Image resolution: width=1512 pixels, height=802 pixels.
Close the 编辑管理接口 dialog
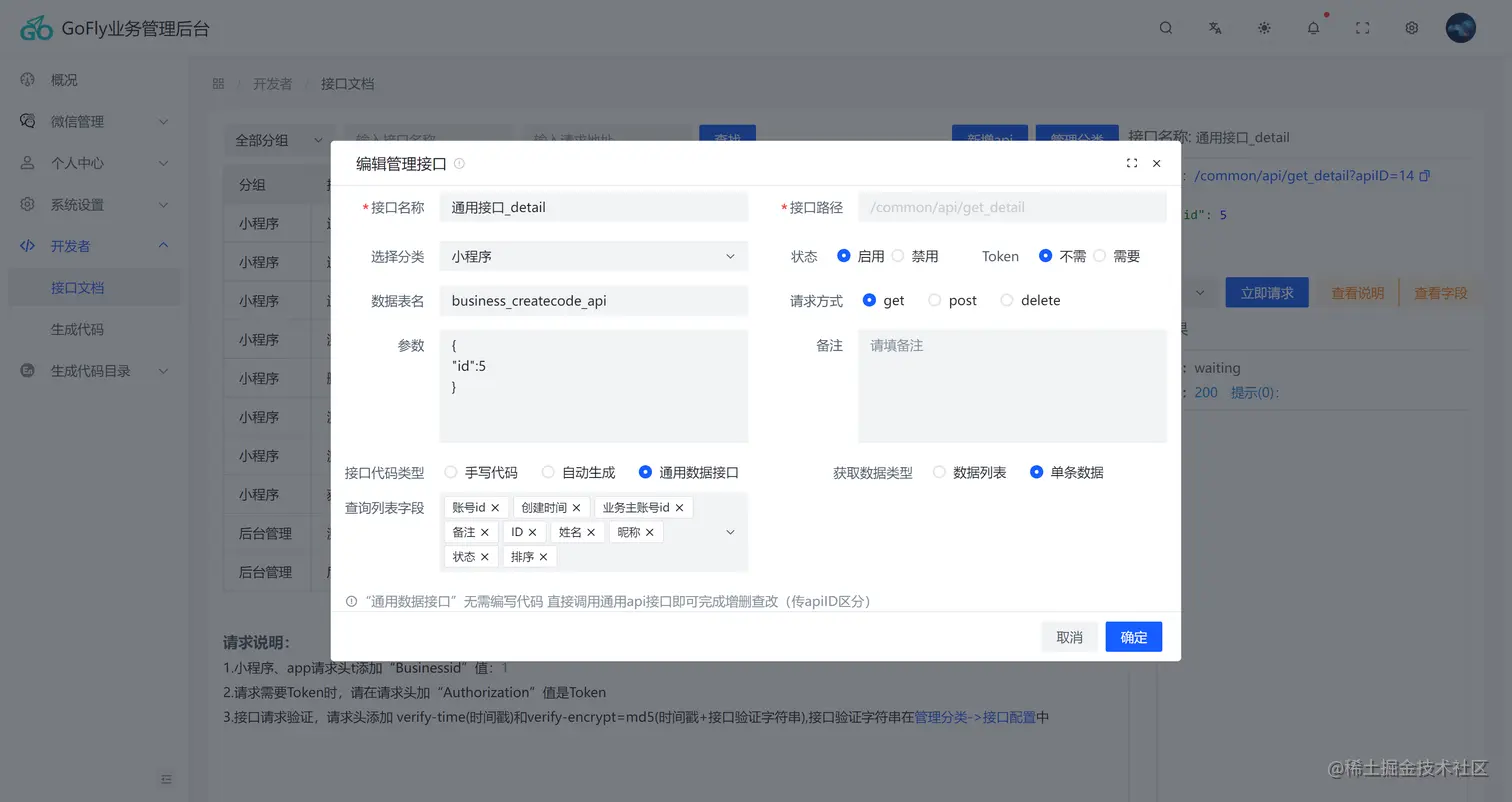(x=1157, y=163)
